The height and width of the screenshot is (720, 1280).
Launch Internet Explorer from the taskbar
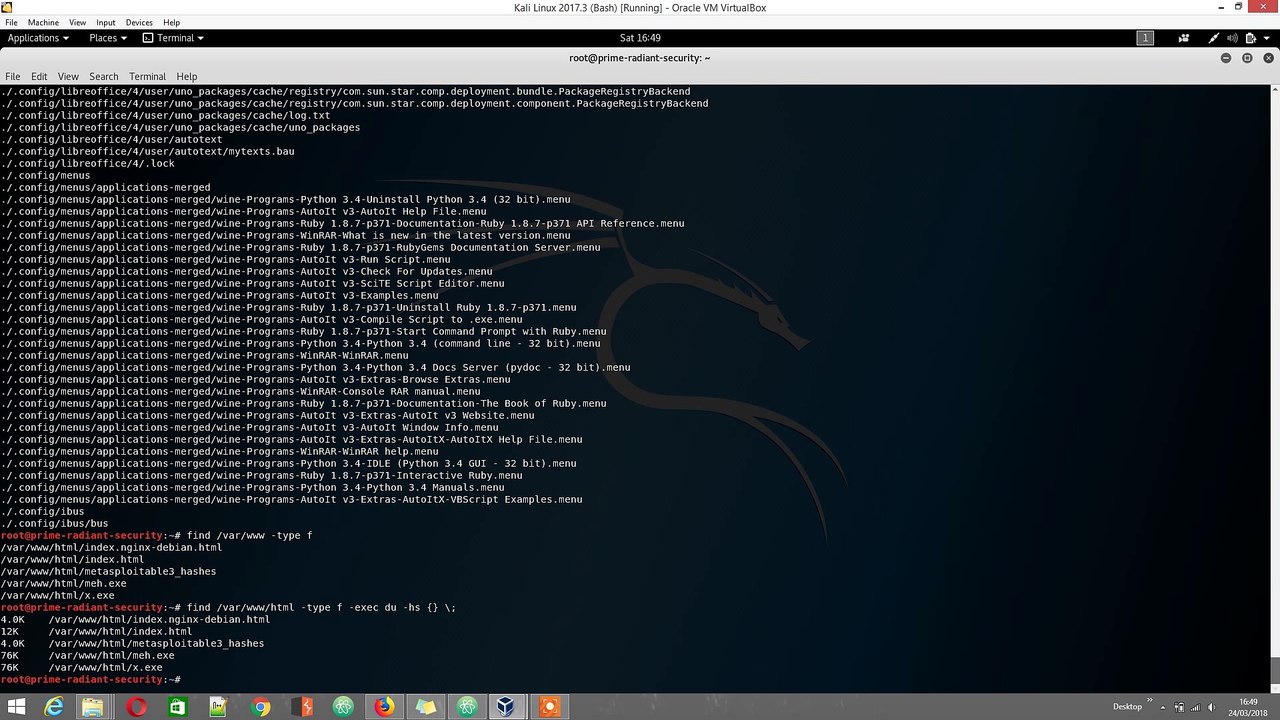[x=53, y=707]
